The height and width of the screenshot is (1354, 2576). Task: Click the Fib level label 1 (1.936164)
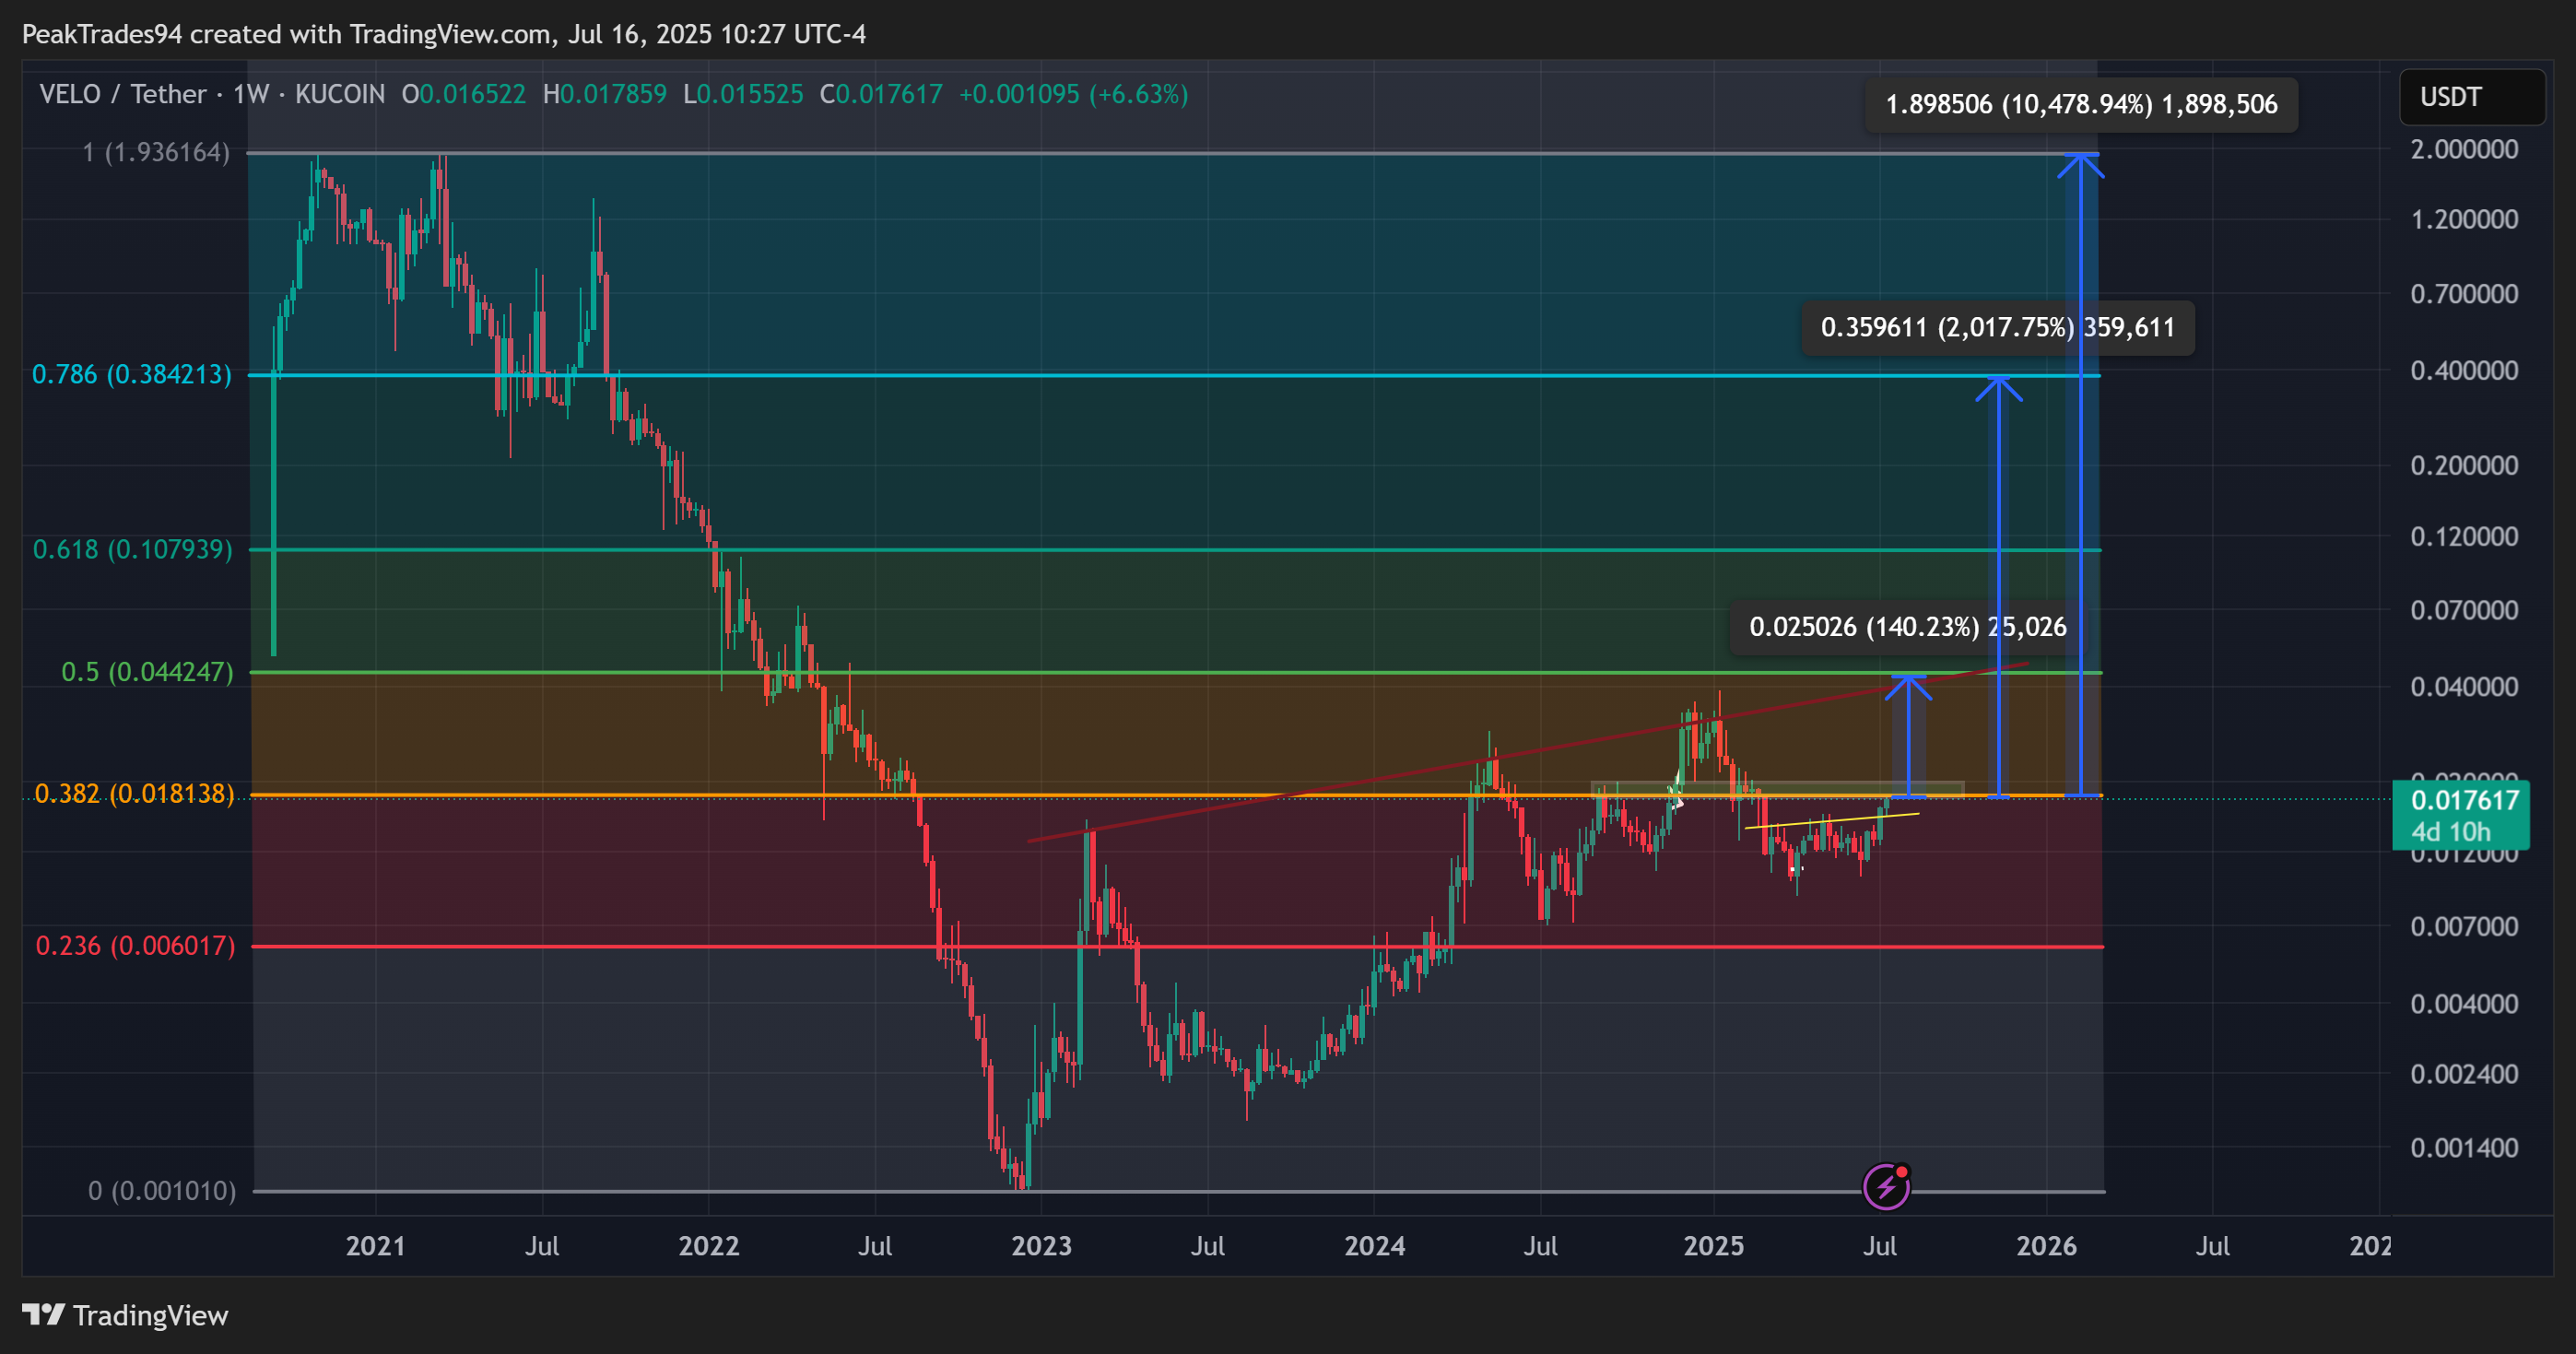coord(156,152)
